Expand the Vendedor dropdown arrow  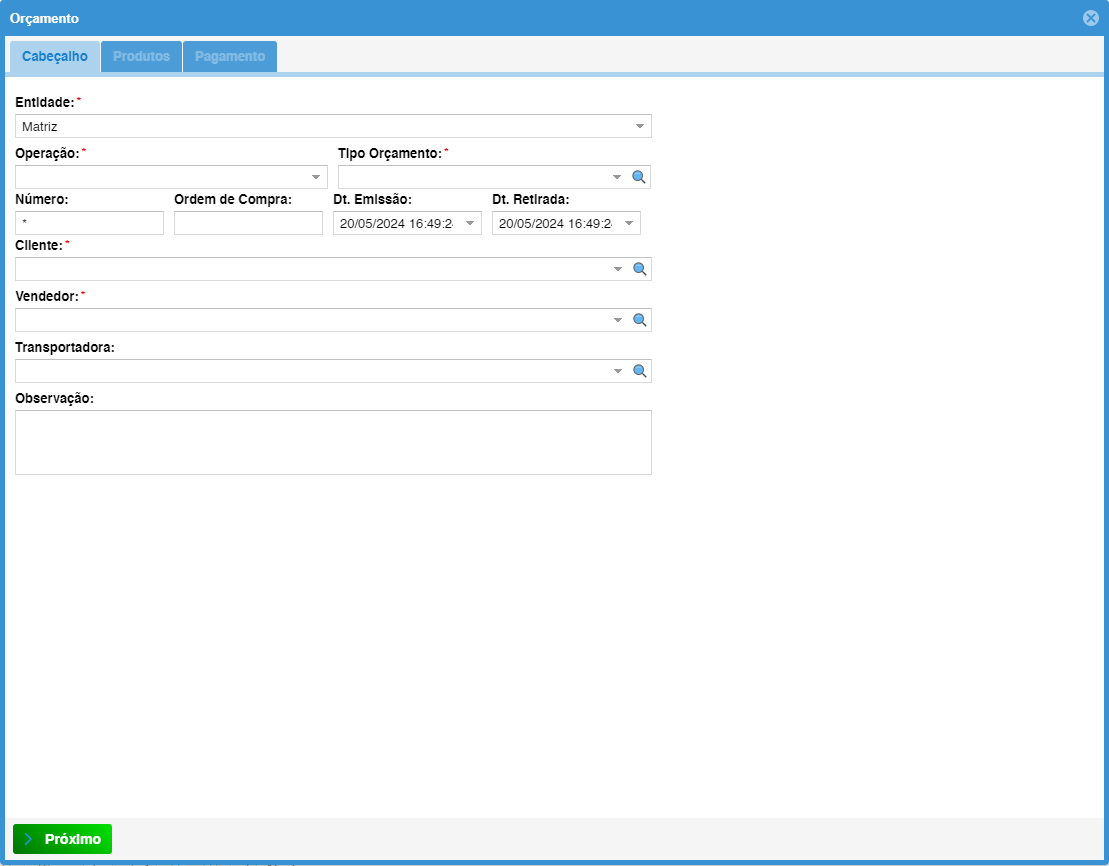pyautogui.click(x=617, y=320)
